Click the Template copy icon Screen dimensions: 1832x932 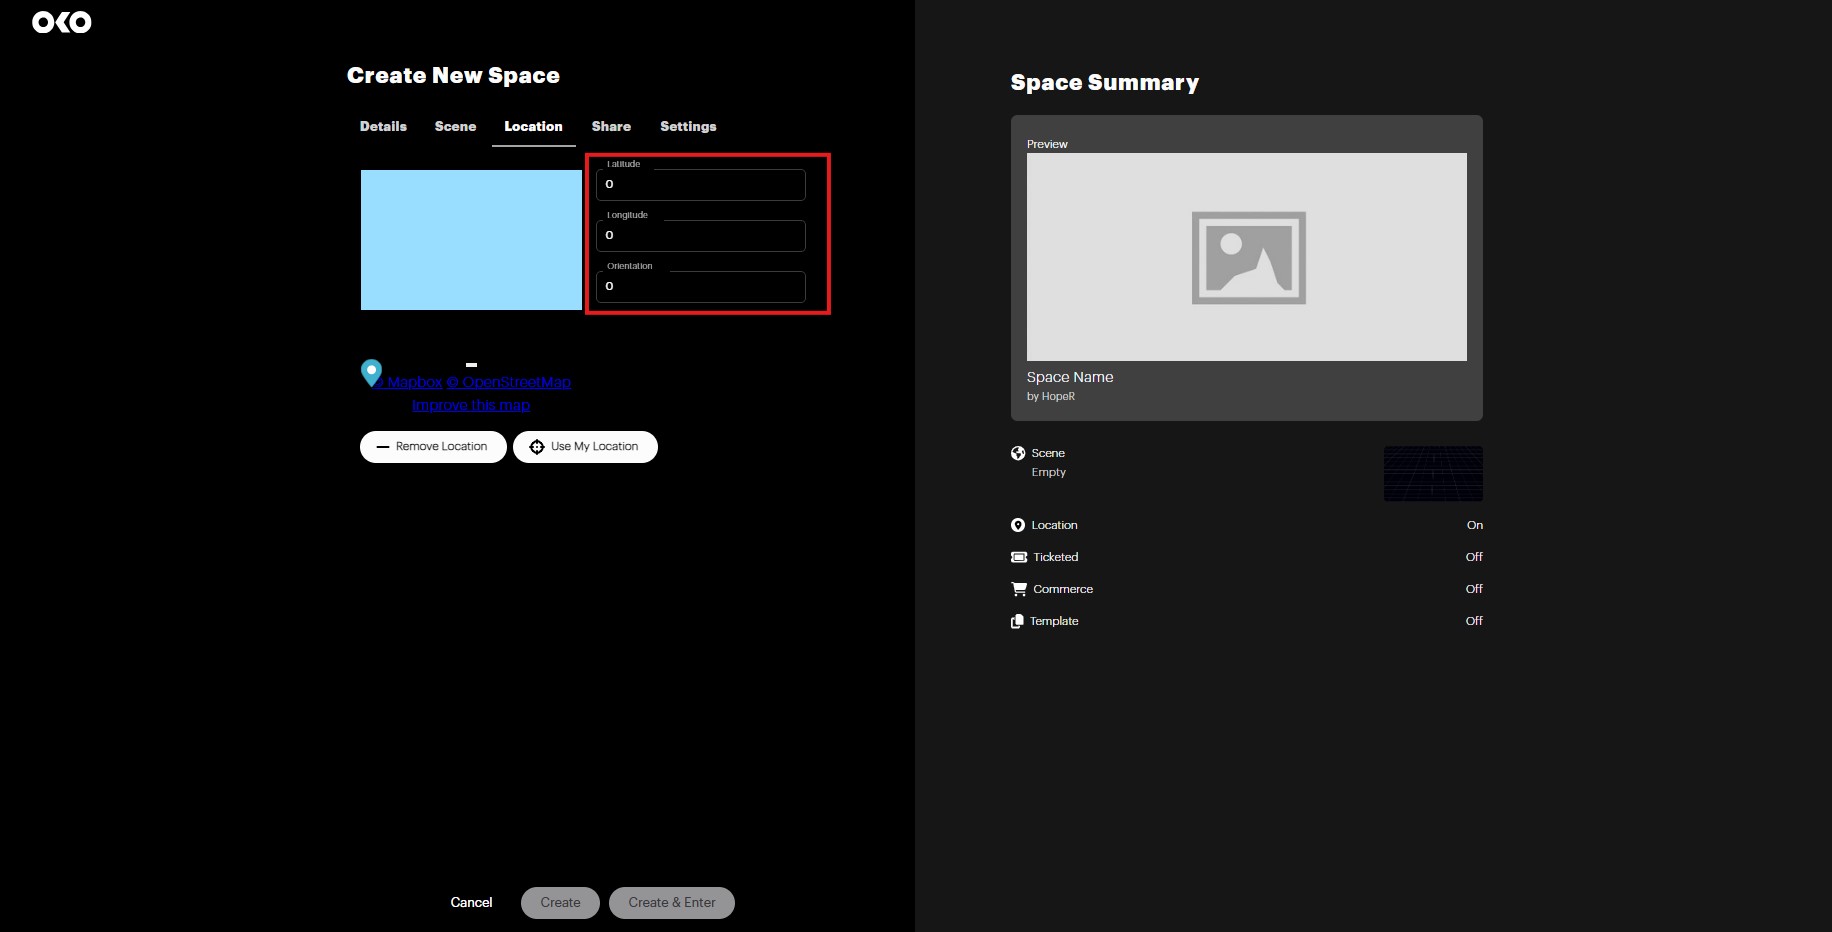[x=1017, y=621]
